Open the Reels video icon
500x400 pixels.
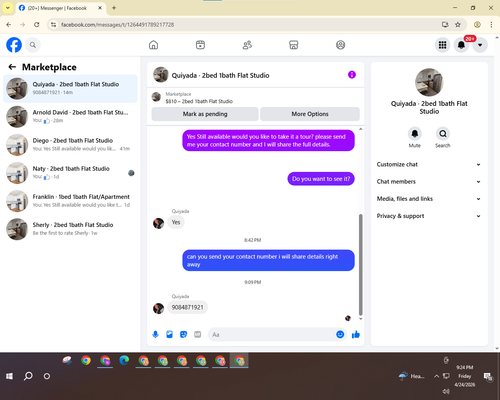pos(200,45)
